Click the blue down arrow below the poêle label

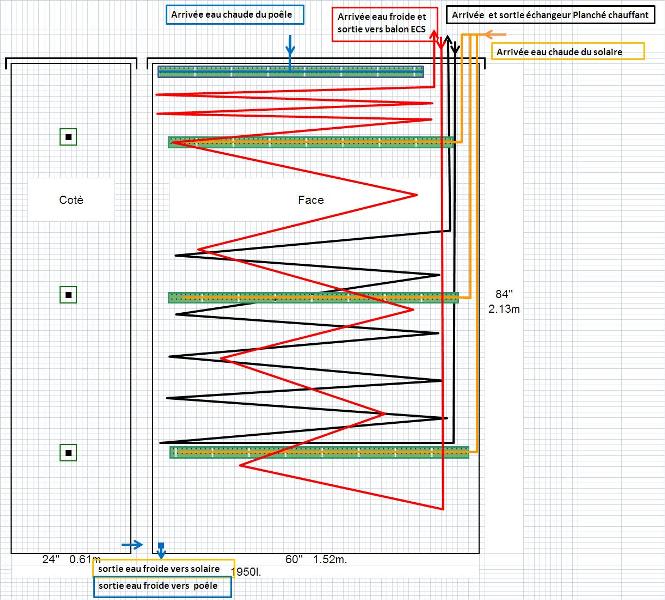[290, 45]
